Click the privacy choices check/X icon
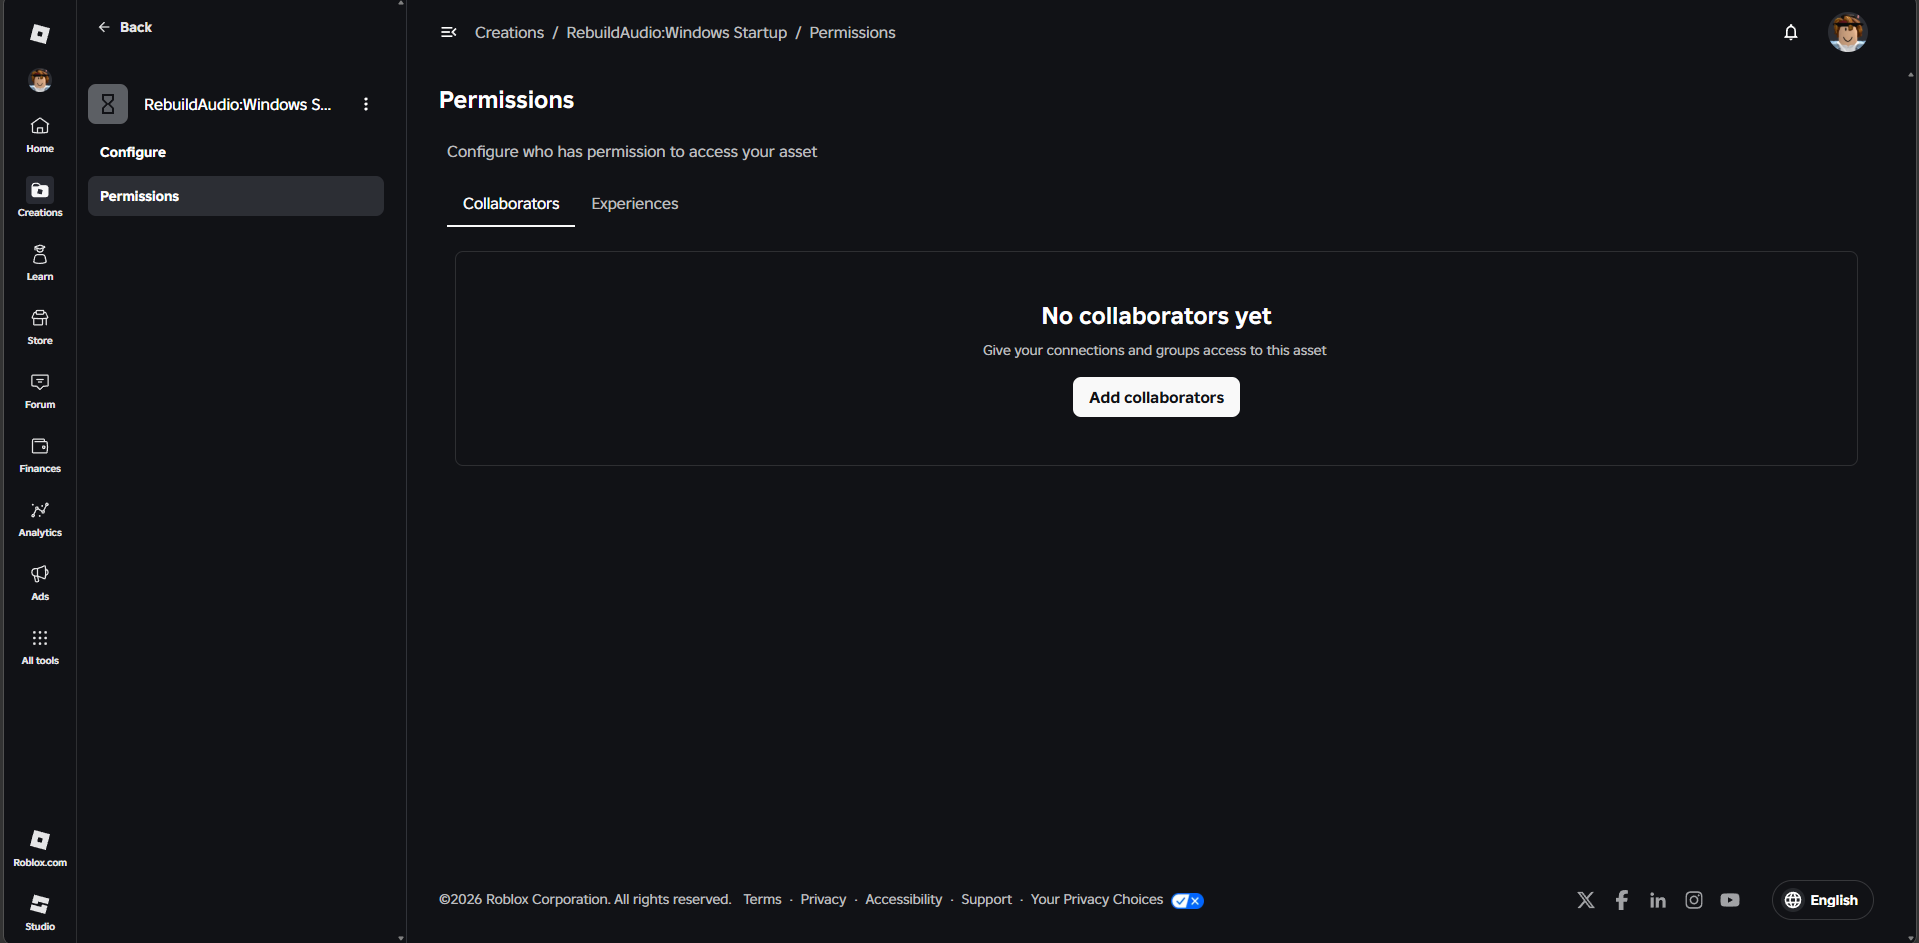Viewport: 1919px width, 943px height. click(x=1188, y=901)
